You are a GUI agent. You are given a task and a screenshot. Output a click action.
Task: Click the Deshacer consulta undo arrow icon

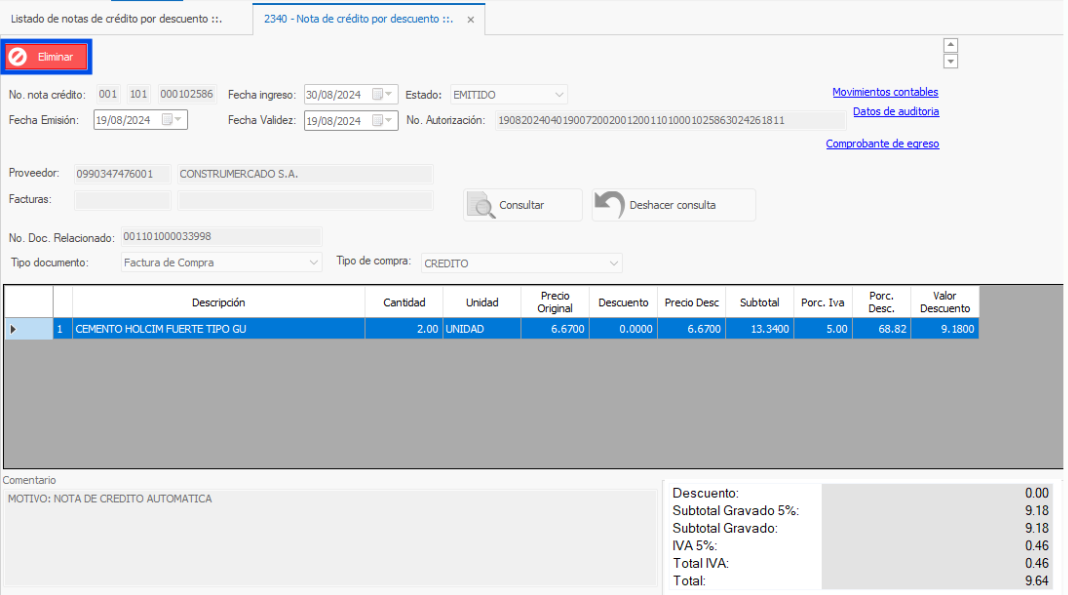[x=609, y=205]
